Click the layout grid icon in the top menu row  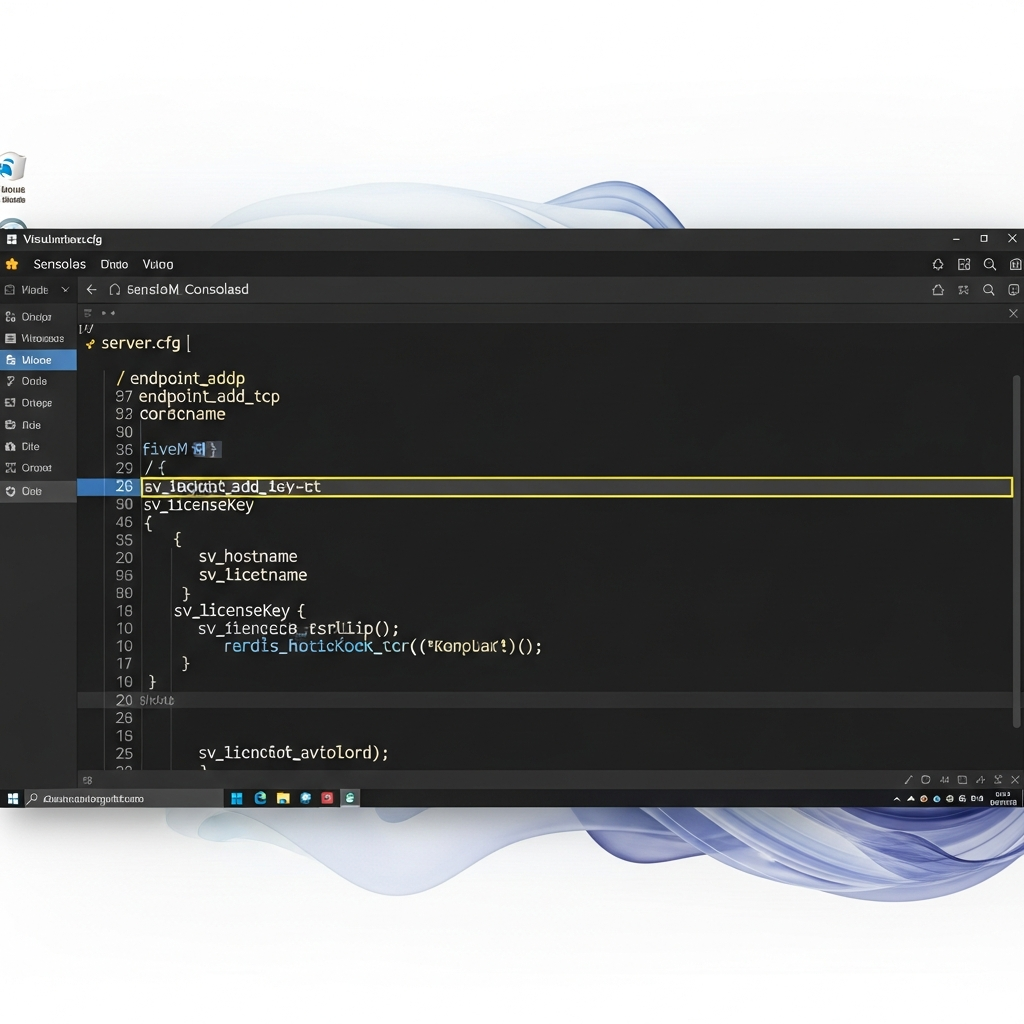click(964, 264)
